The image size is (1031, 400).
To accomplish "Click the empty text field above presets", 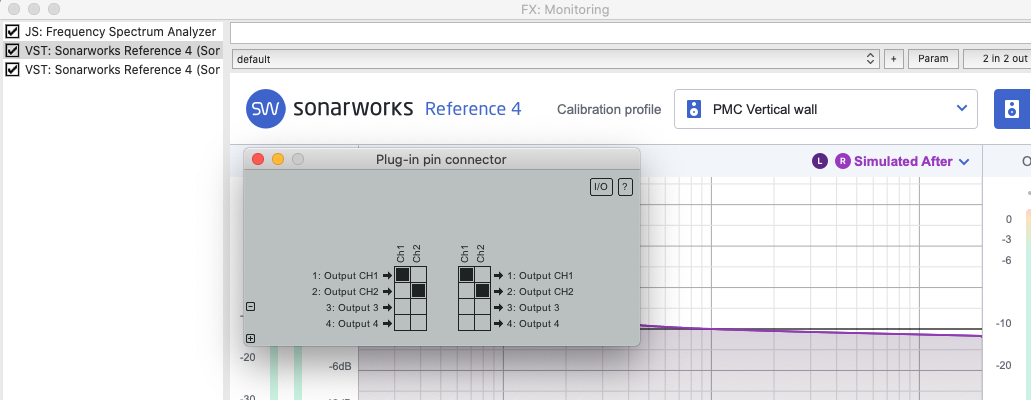I will tap(630, 32).
